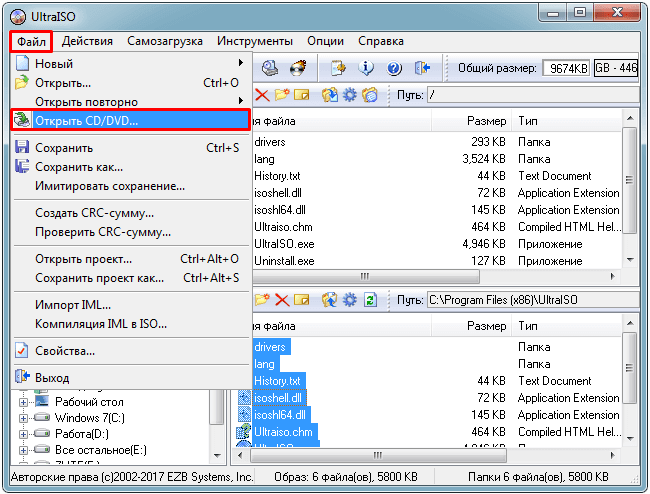Click the isoshell.dll file icon in the local list
Screen dimensions: 650x494
(245, 398)
